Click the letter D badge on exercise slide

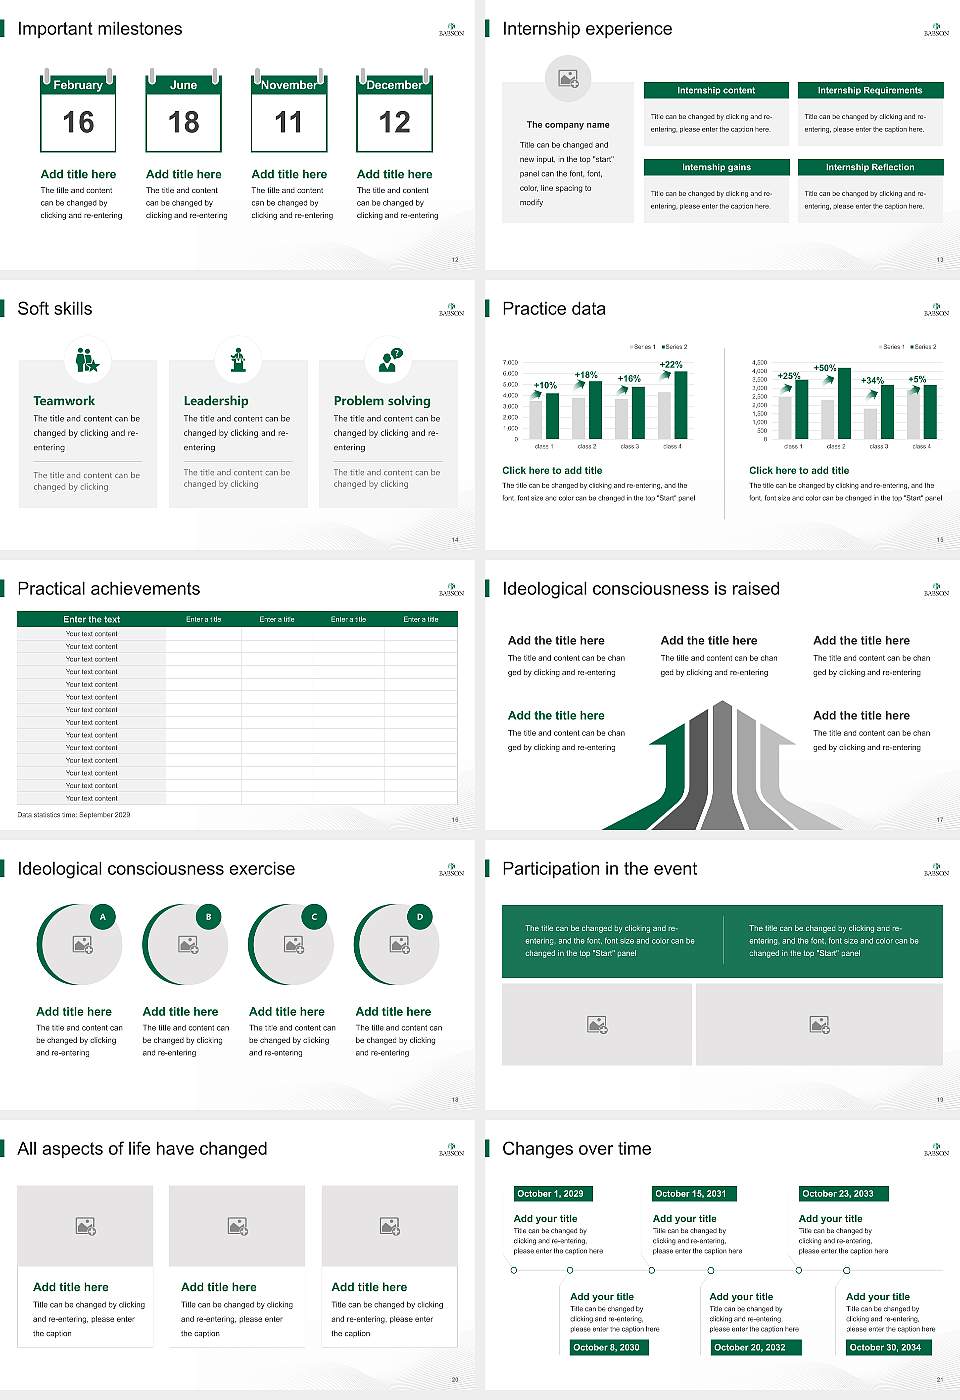(x=419, y=915)
